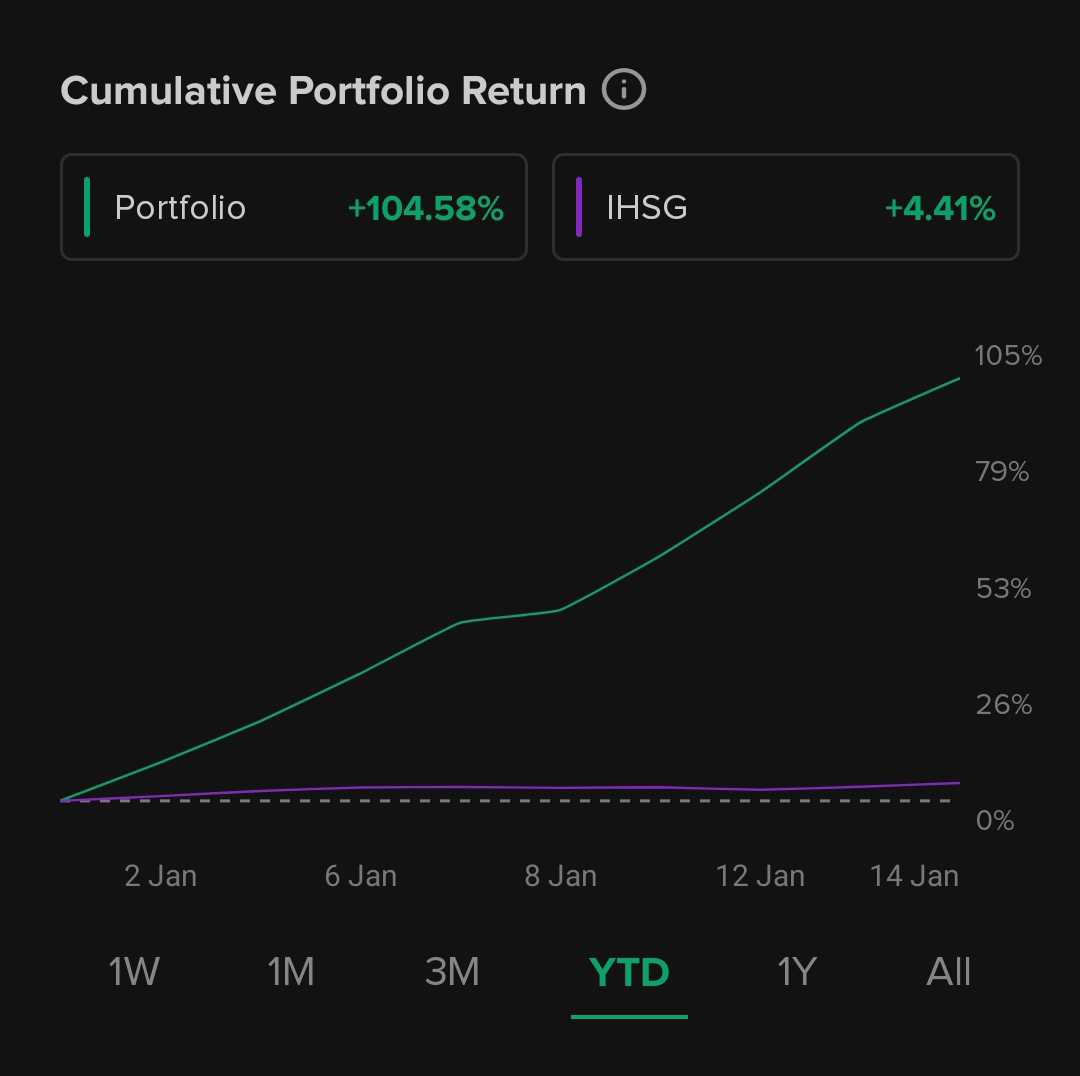Toggle the IHSG benchmark card
The image size is (1080, 1076).
[x=785, y=207]
